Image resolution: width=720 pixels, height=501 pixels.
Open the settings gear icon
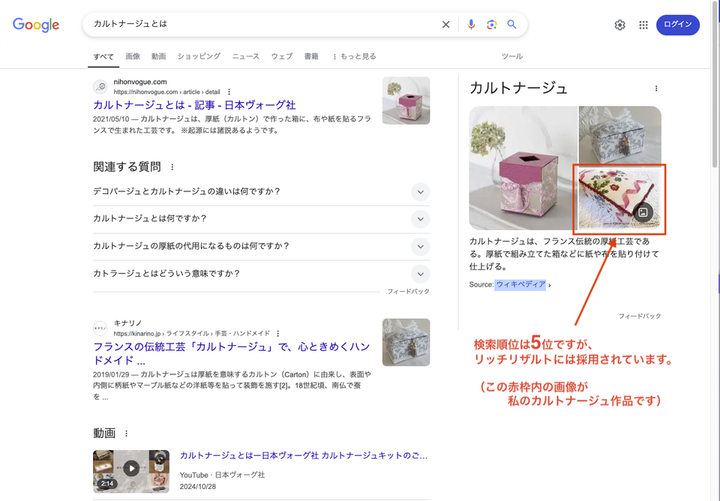tap(620, 25)
